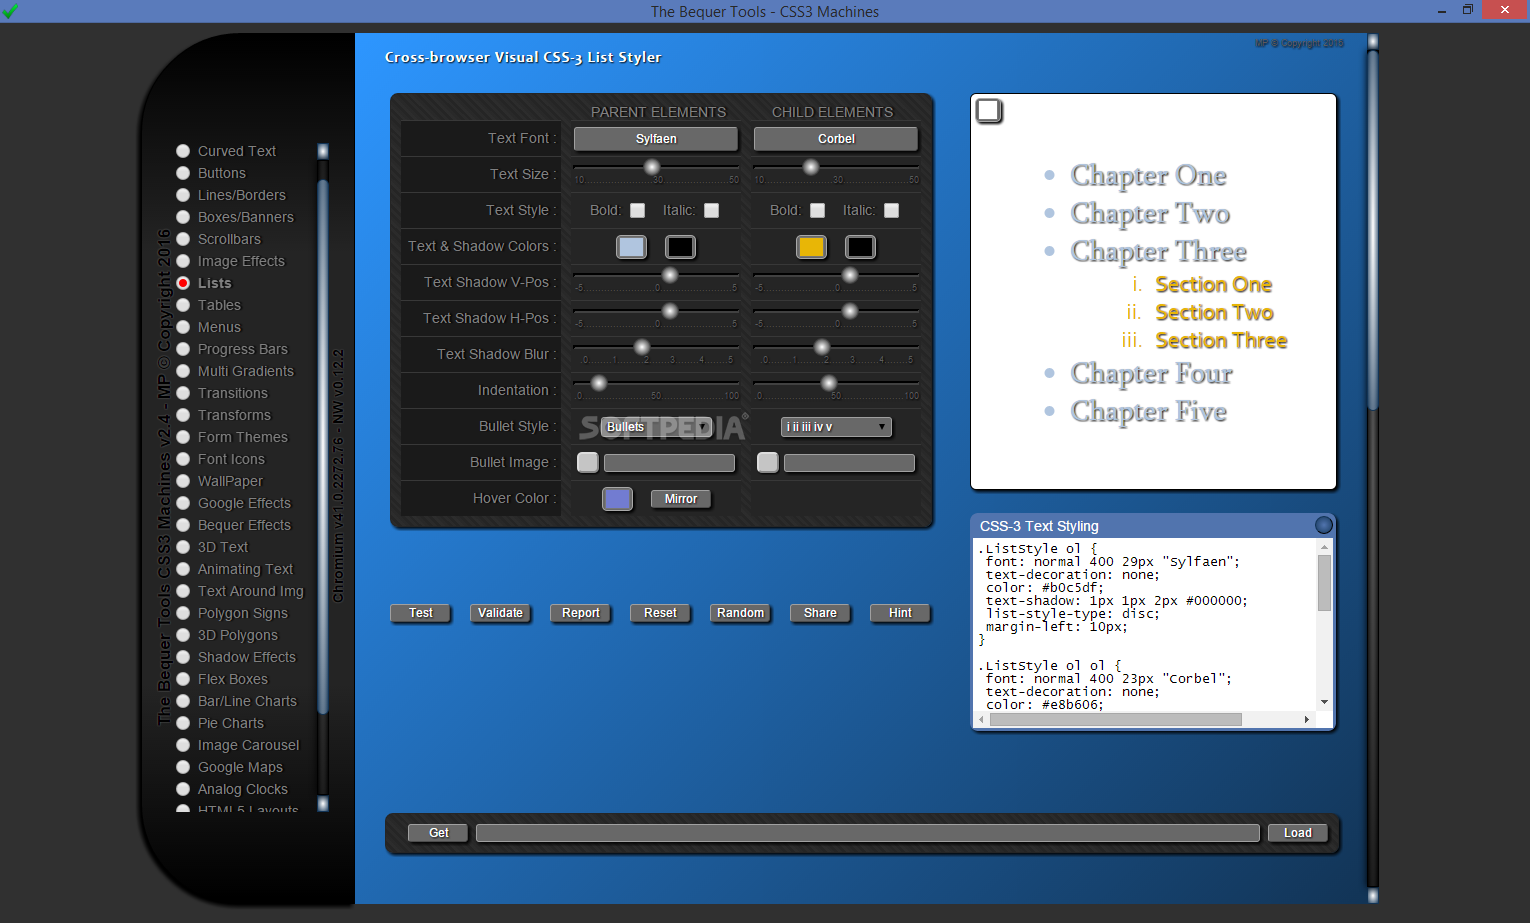Image resolution: width=1530 pixels, height=923 pixels.
Task: Click the vertical scrollbar thumb in the CSS code box
Action: click(x=1324, y=583)
